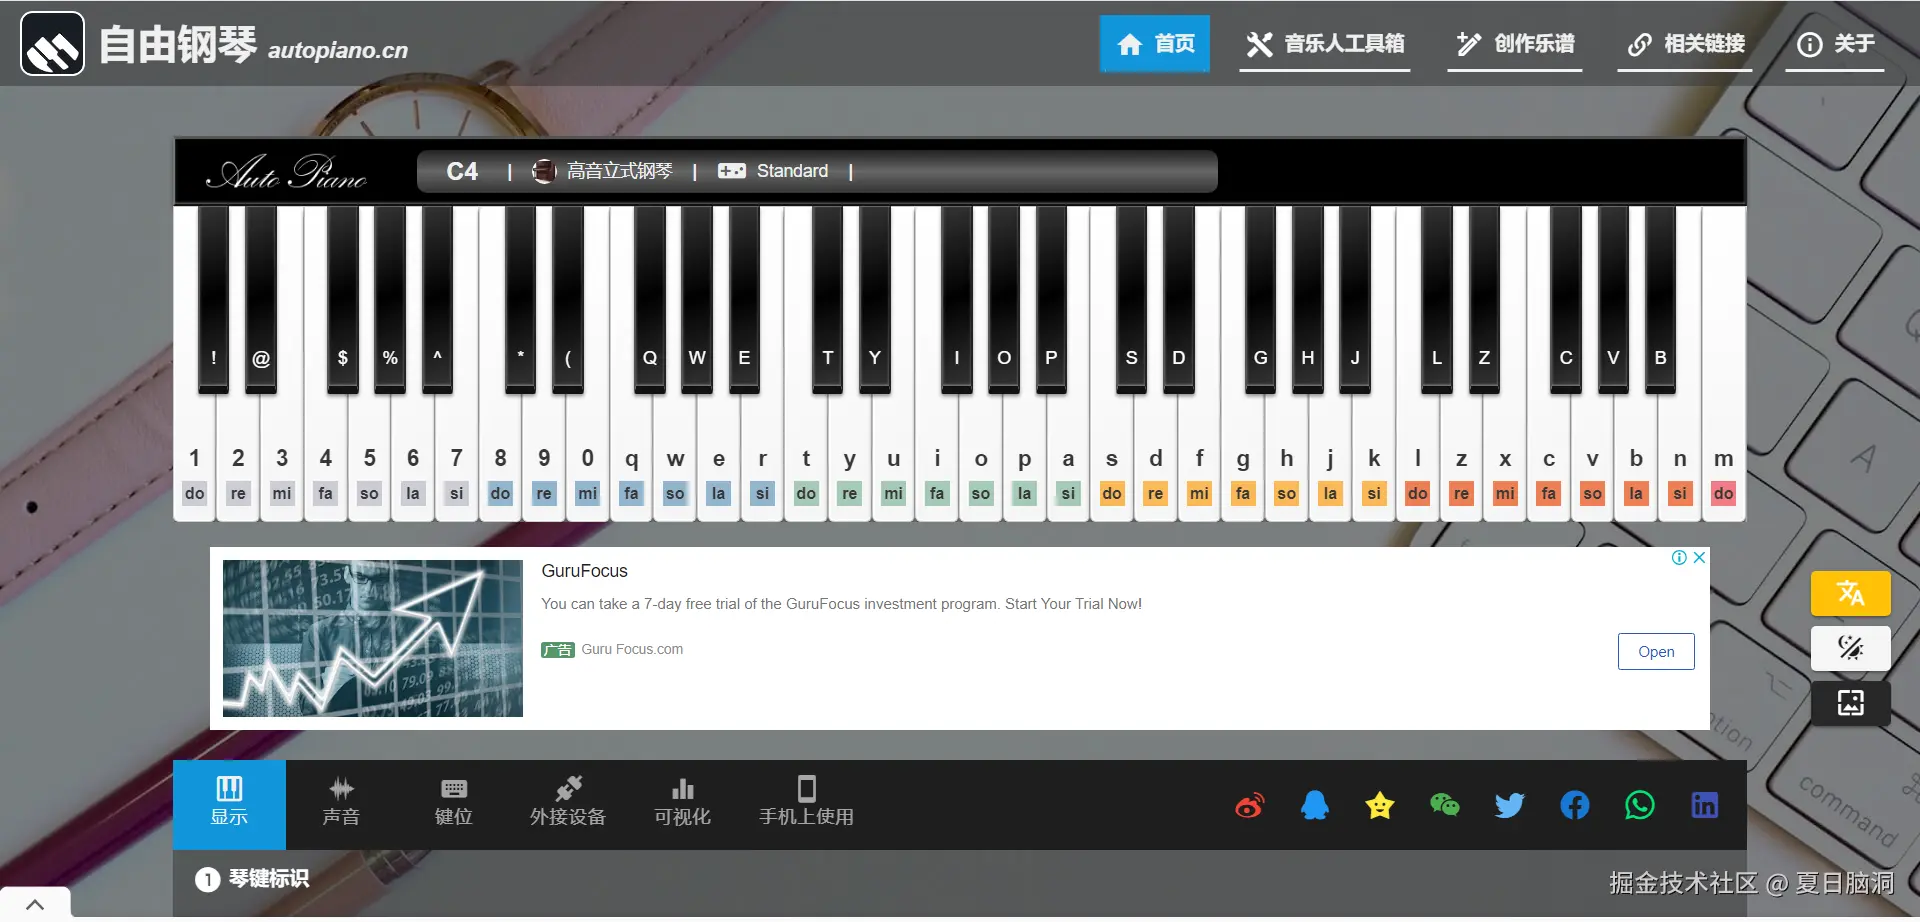The height and width of the screenshot is (922, 1920).
Task: Close the GuruFocus ad with X
Action: (1699, 557)
